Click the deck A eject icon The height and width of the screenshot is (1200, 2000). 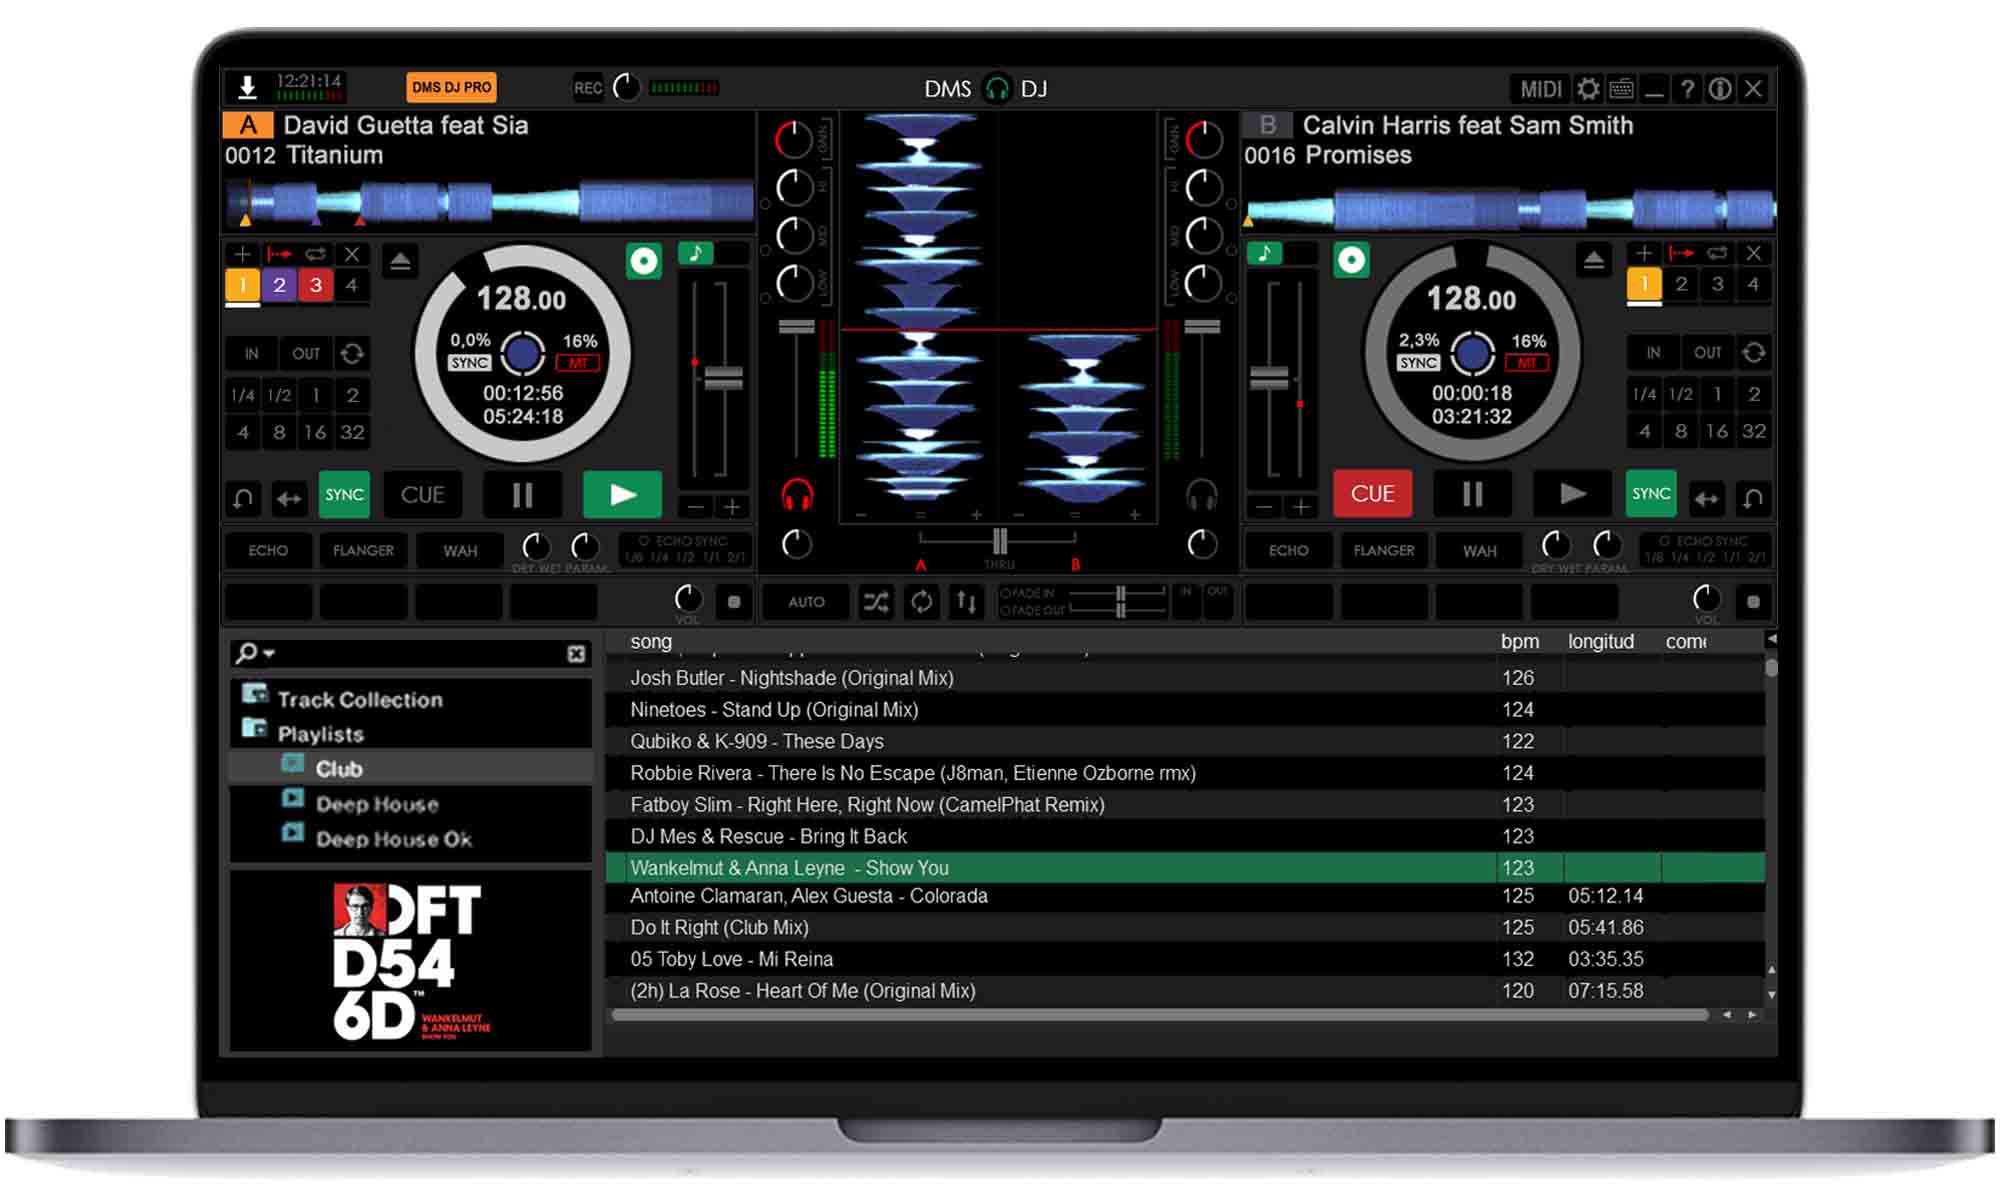tap(400, 262)
